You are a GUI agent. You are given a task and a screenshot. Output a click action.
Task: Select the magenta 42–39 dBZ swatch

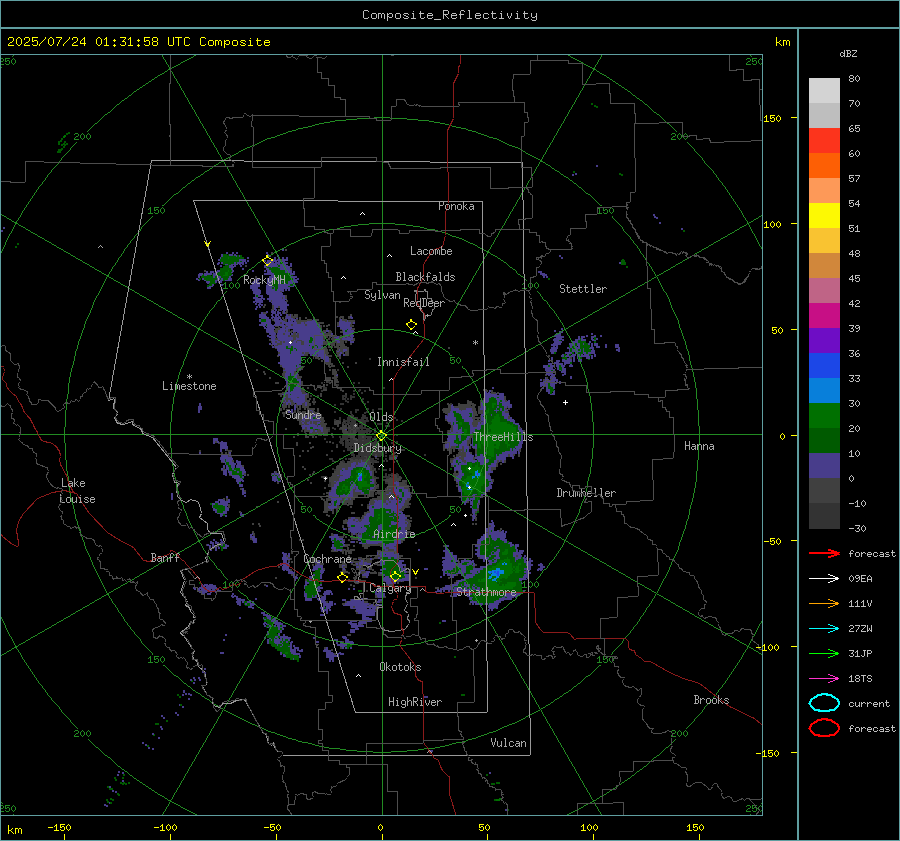point(824,315)
